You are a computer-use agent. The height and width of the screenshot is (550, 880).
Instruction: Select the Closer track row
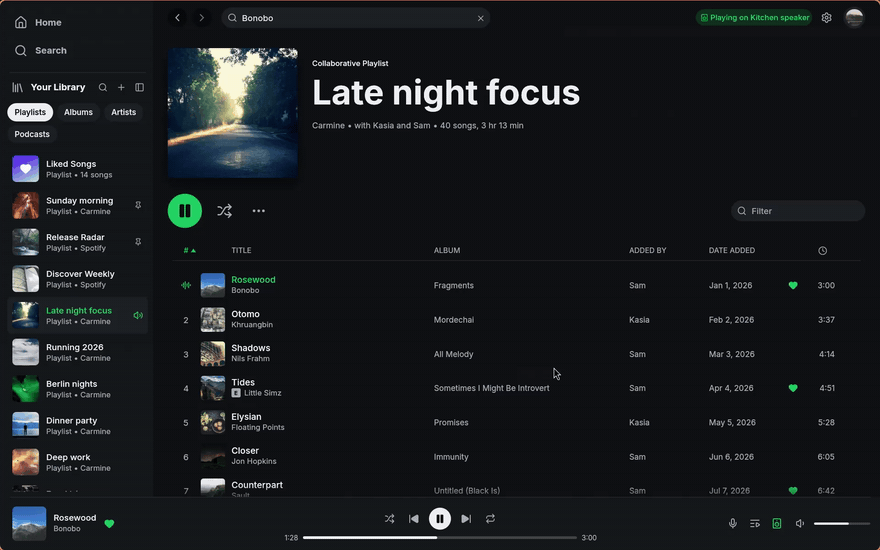coord(516,457)
